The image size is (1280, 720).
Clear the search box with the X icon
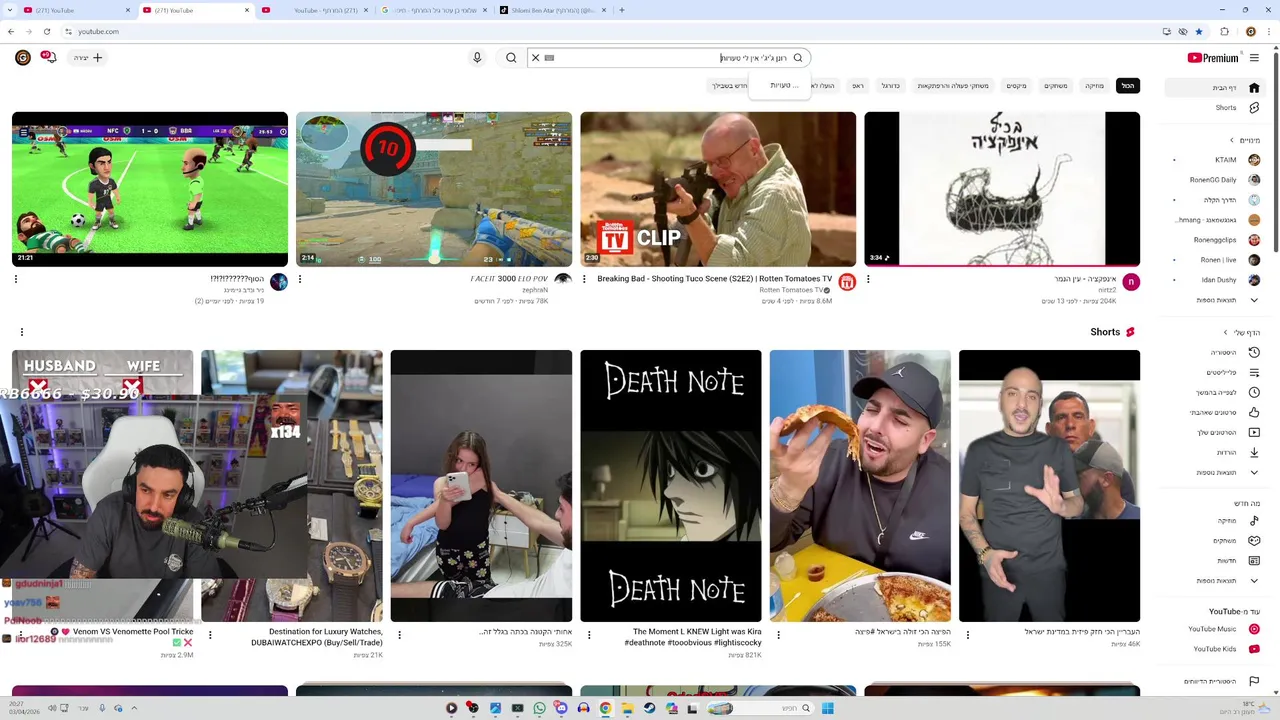click(535, 58)
